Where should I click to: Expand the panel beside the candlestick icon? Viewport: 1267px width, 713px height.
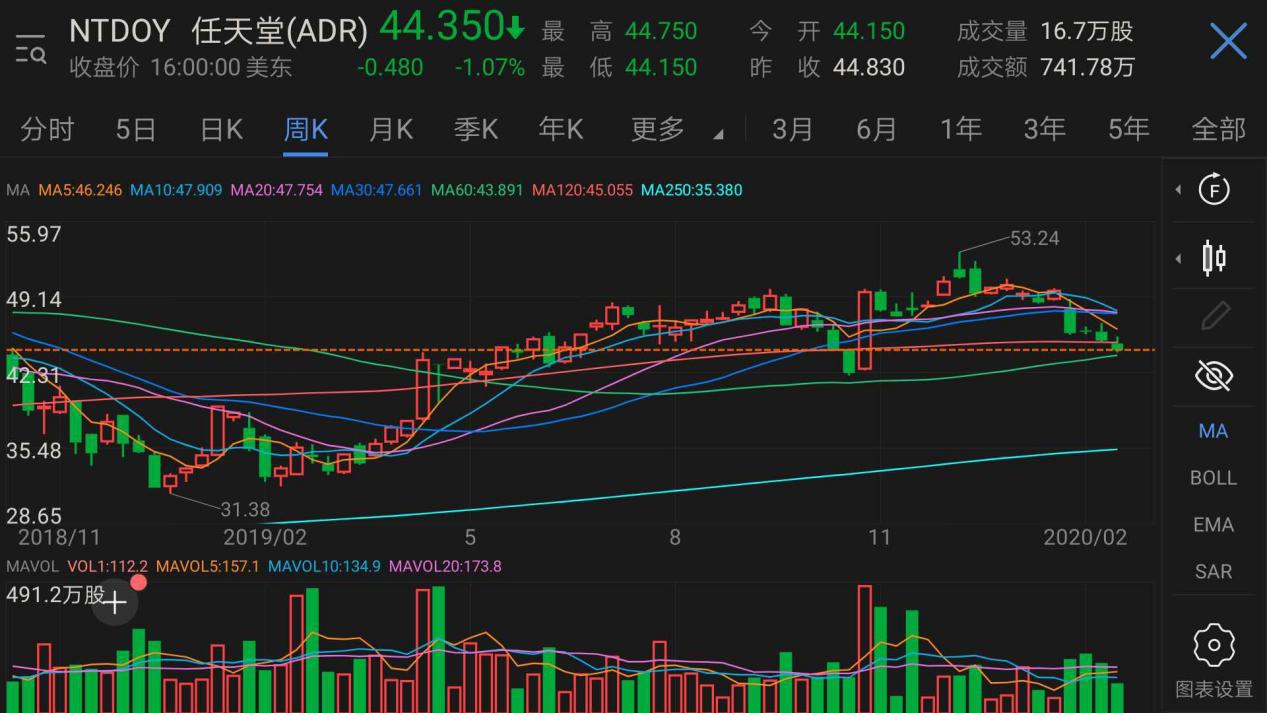point(1176,257)
